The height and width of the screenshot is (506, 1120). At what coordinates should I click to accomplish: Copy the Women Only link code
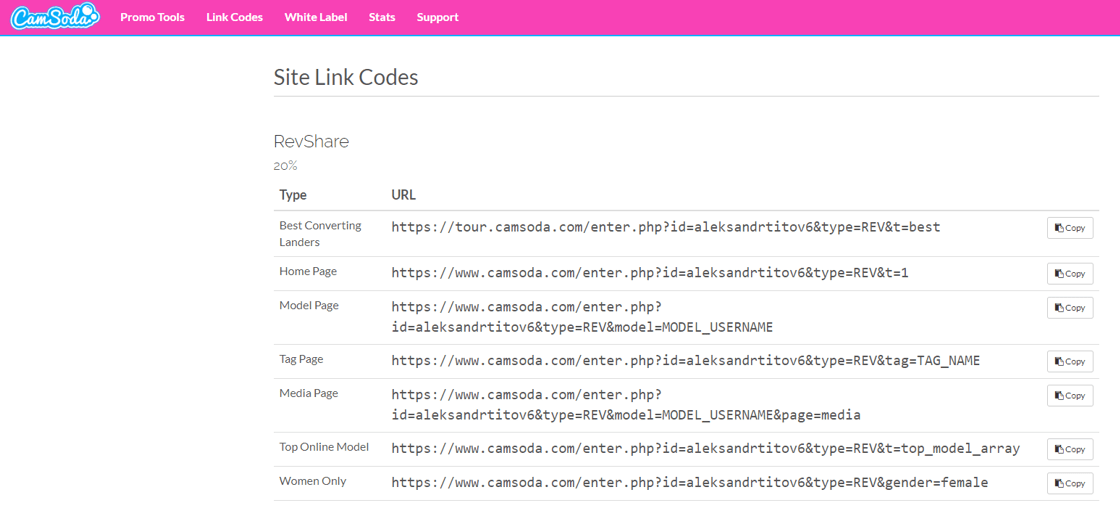pos(1070,484)
